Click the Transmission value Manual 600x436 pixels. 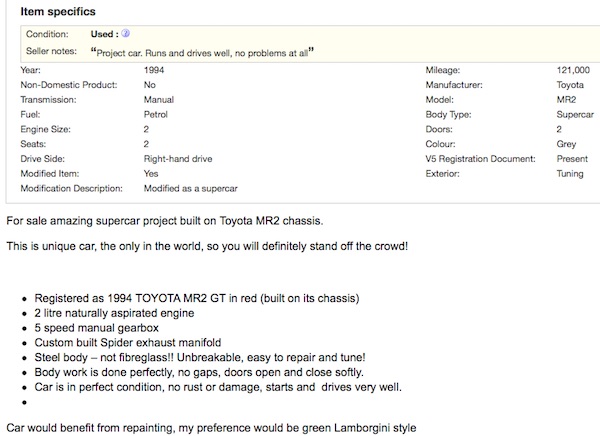(x=158, y=100)
